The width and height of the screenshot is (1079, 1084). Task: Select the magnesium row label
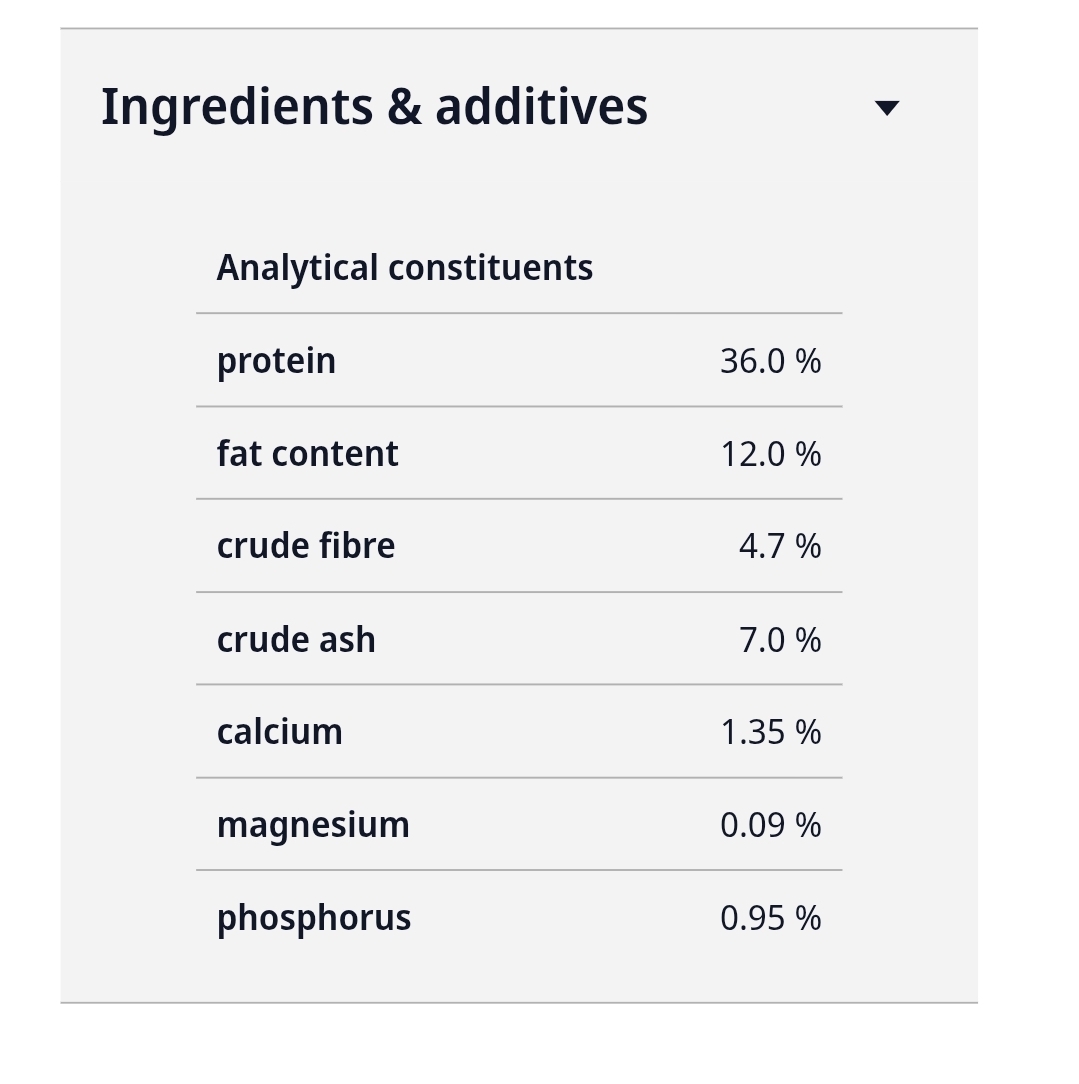[312, 825]
